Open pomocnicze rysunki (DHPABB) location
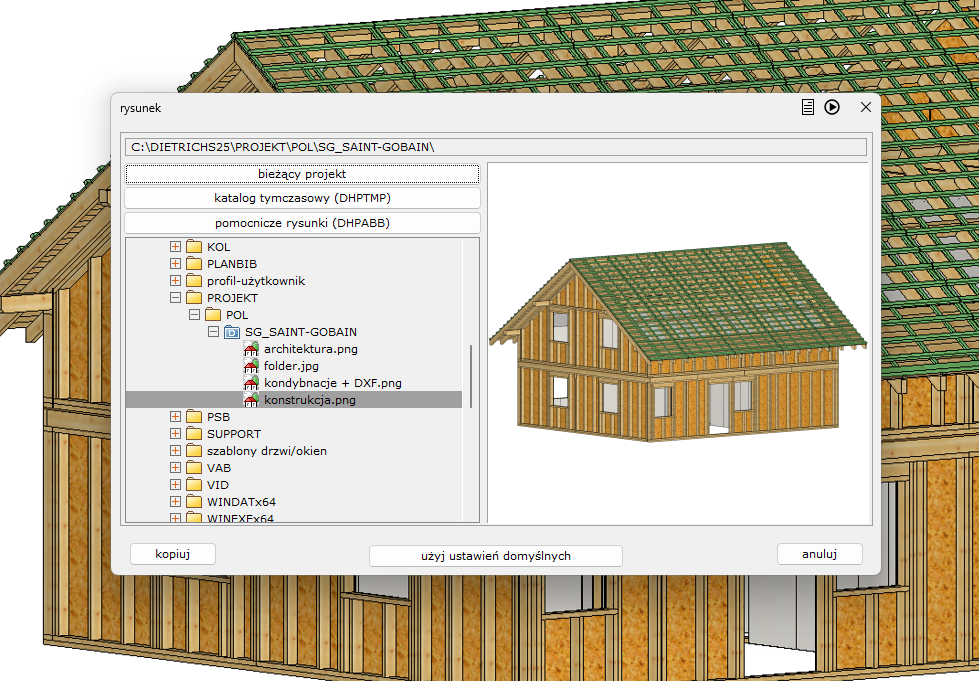This screenshot has width=979, height=681. (302, 223)
